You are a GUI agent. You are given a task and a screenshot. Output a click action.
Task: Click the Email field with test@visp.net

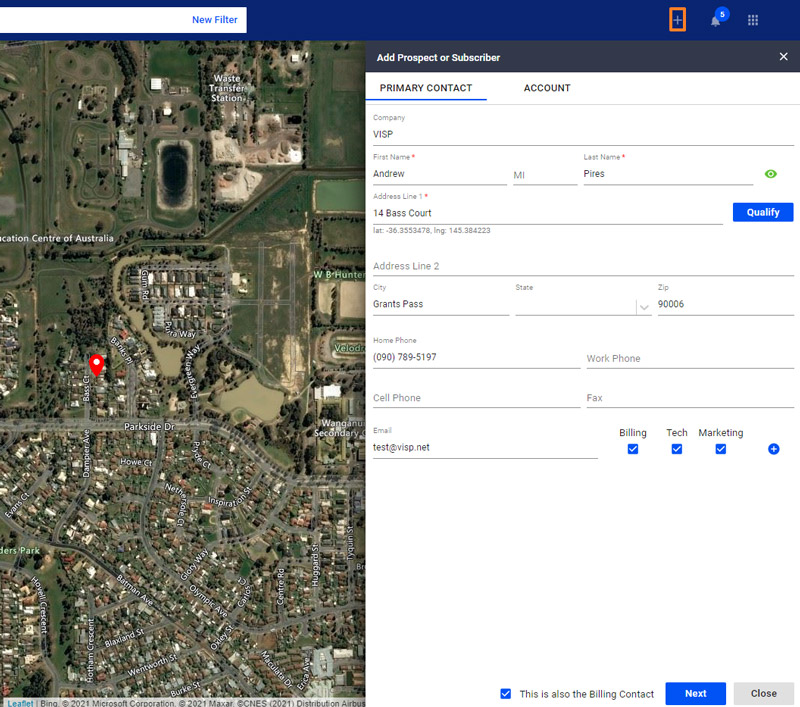(x=485, y=448)
